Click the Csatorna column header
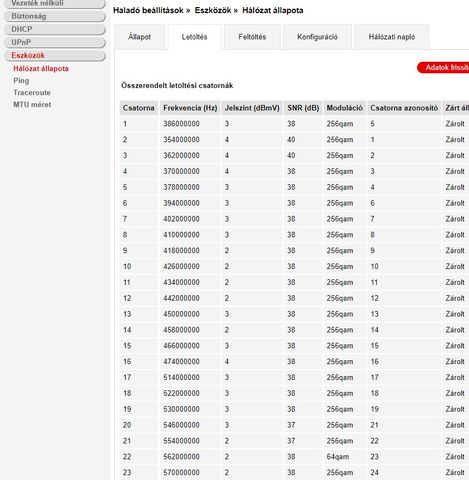Image resolution: width=469 pixels, height=480 pixels. click(x=139, y=108)
